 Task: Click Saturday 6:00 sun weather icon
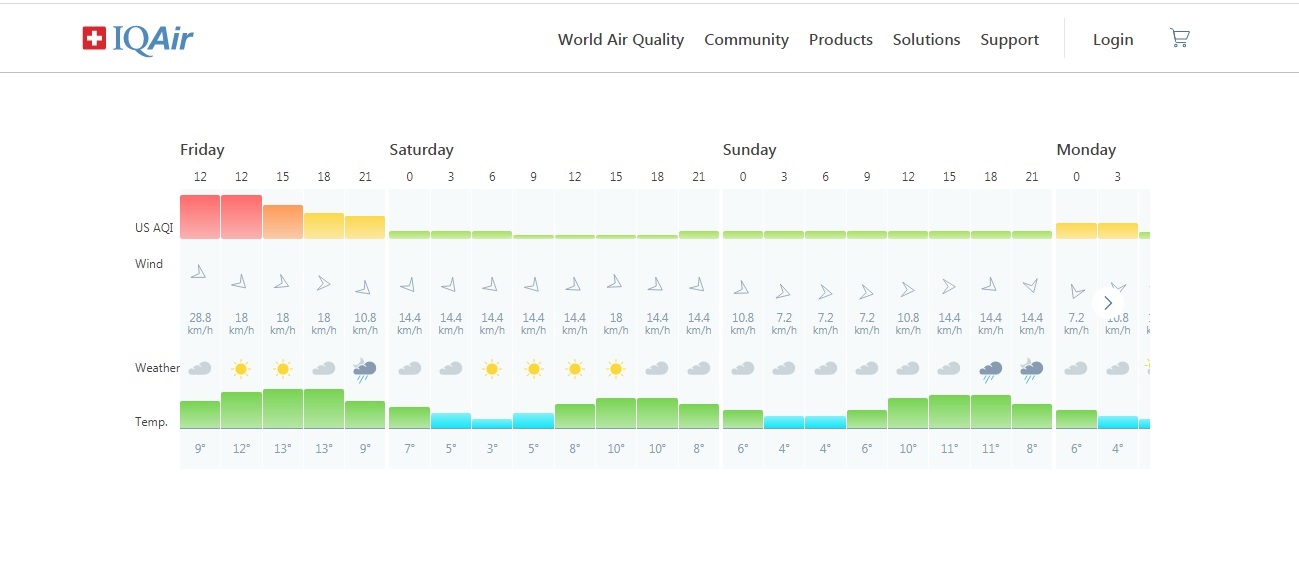point(492,369)
